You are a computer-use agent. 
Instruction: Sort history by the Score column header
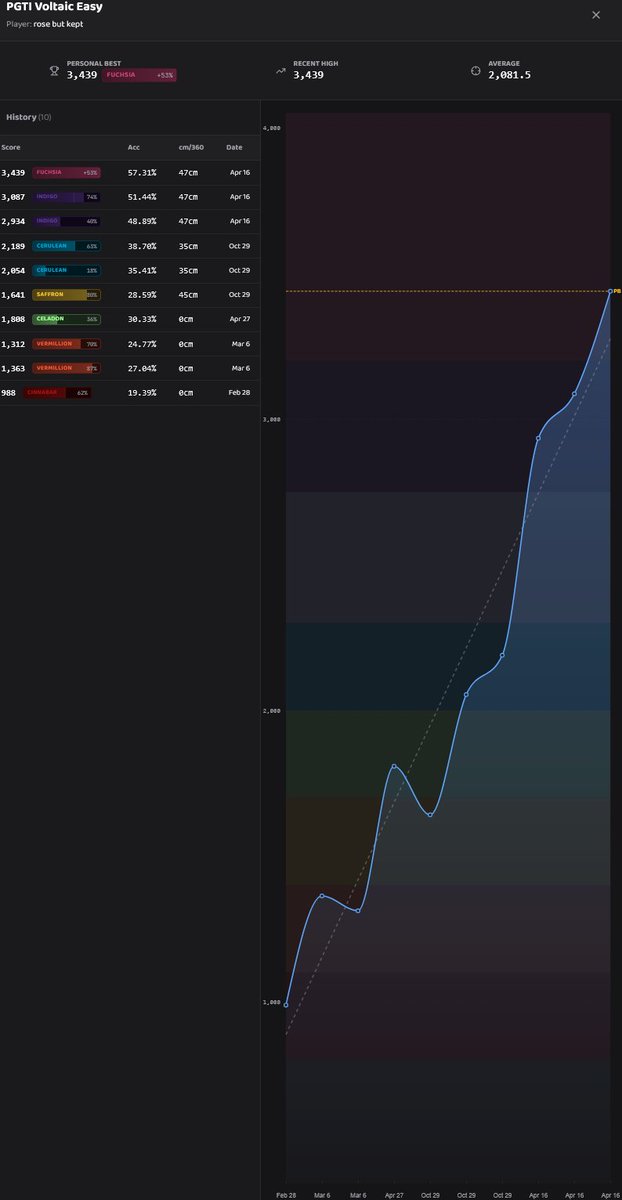(x=11, y=147)
